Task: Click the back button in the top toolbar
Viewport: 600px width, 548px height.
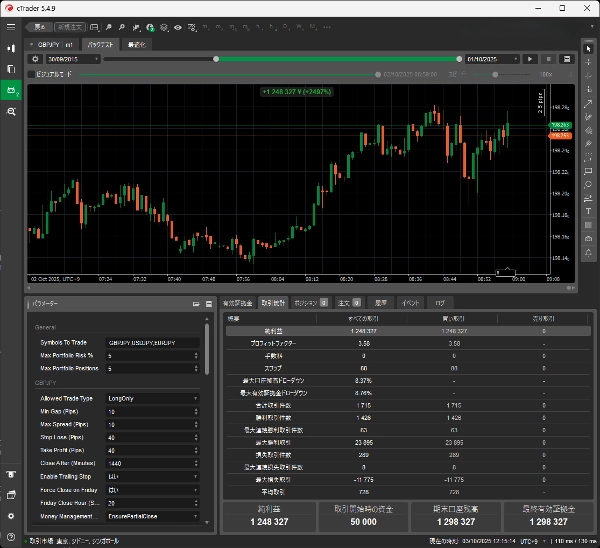Action: (38, 27)
